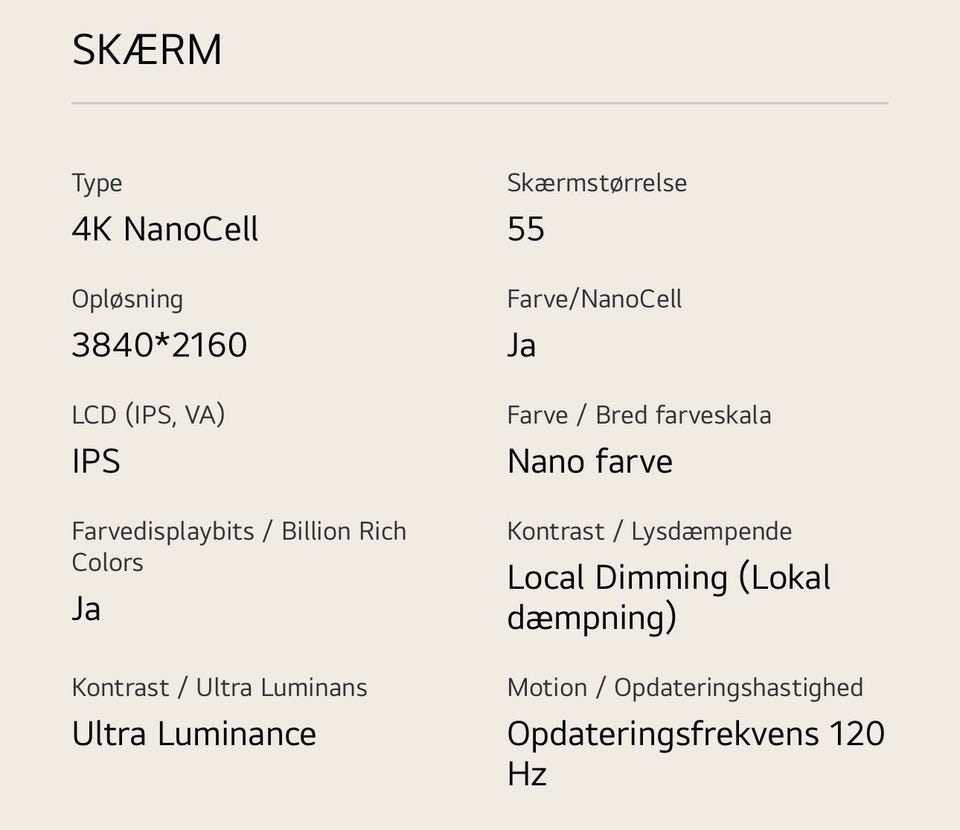Click the Farve/NanoCell label
This screenshot has width=960, height=830.
(x=594, y=299)
